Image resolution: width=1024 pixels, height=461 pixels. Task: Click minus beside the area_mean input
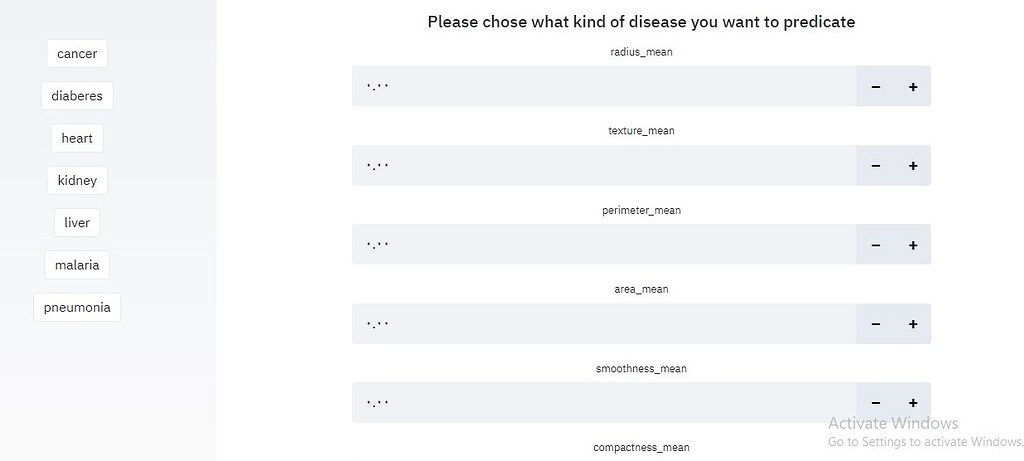click(x=875, y=324)
